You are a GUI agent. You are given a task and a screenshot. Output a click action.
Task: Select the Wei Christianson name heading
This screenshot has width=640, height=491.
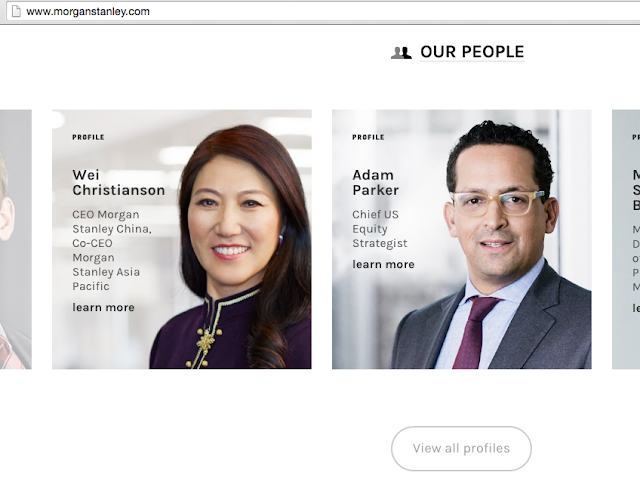click(x=119, y=182)
